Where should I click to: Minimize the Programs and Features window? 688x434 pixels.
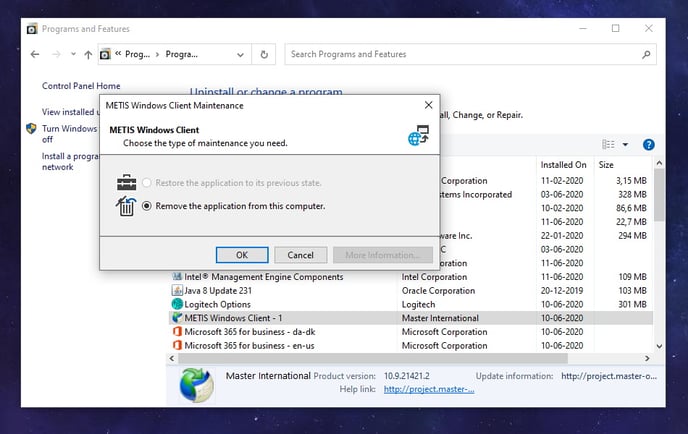(x=583, y=29)
